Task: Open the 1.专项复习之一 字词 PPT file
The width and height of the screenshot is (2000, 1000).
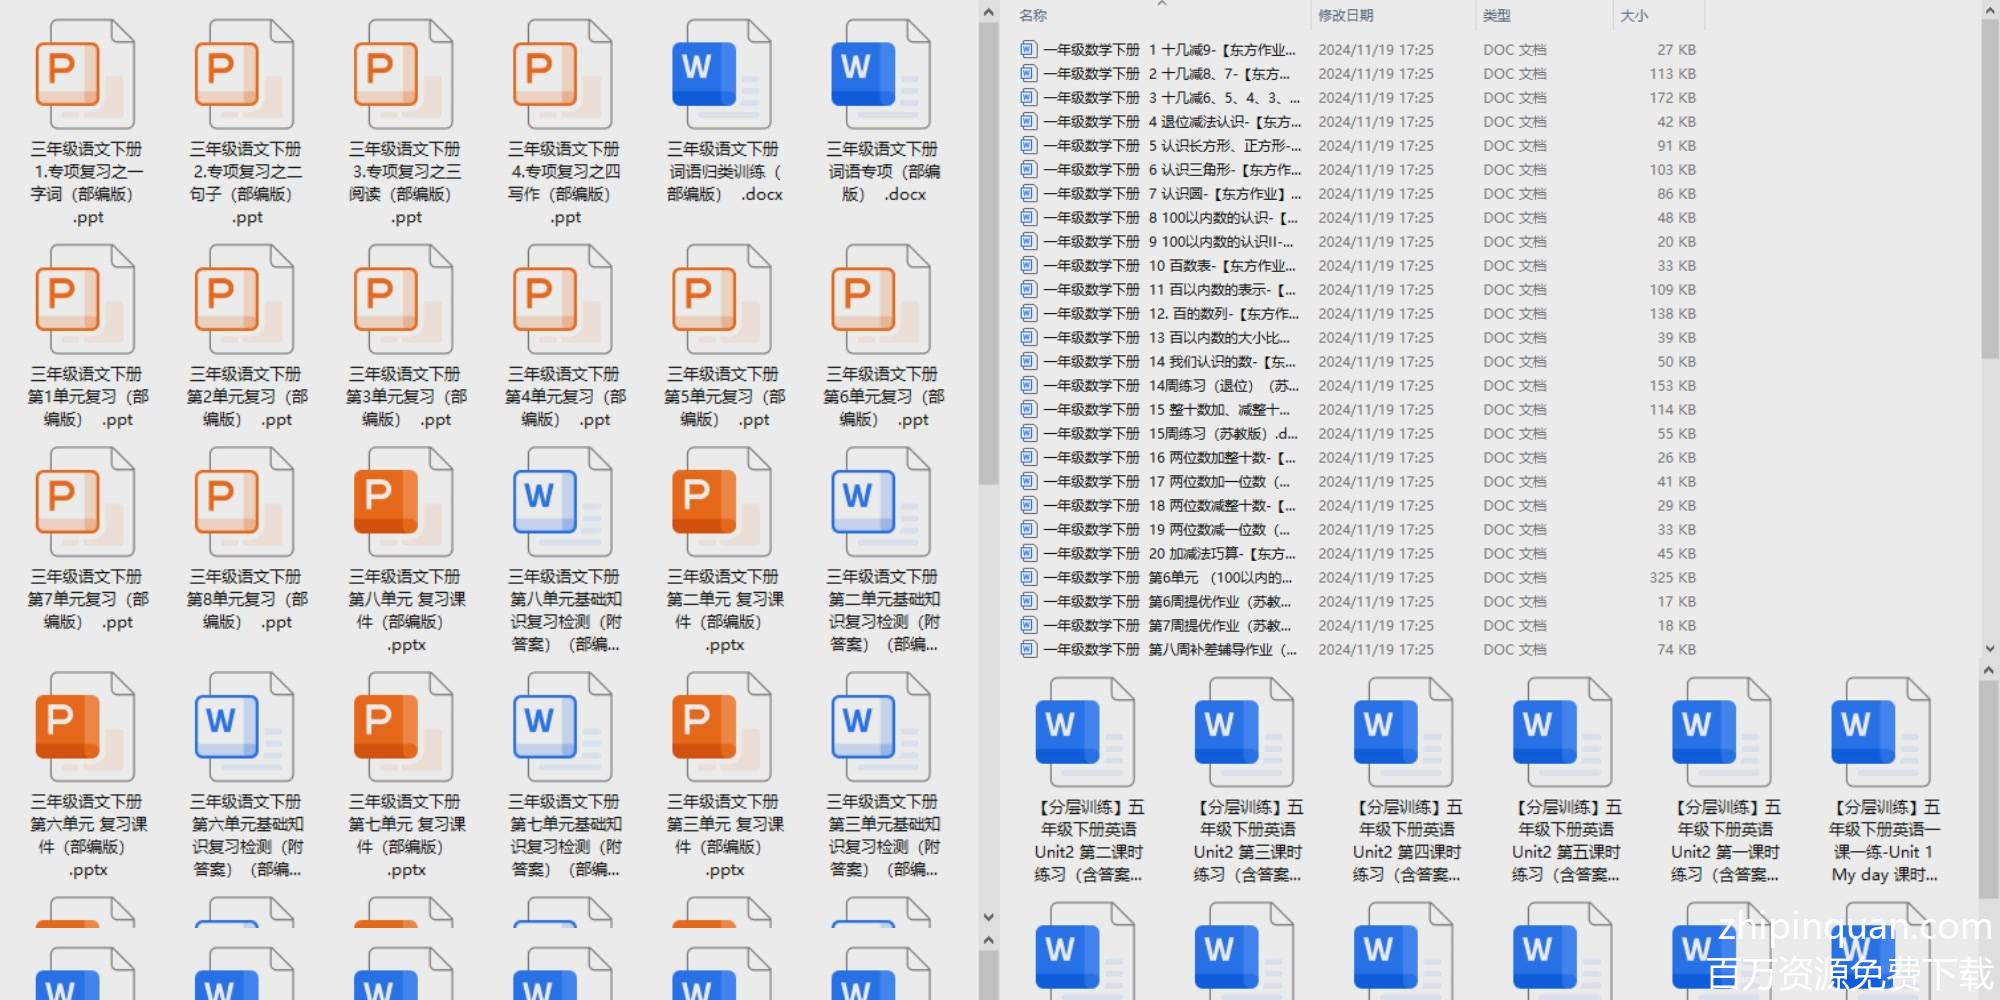Action: 85,75
